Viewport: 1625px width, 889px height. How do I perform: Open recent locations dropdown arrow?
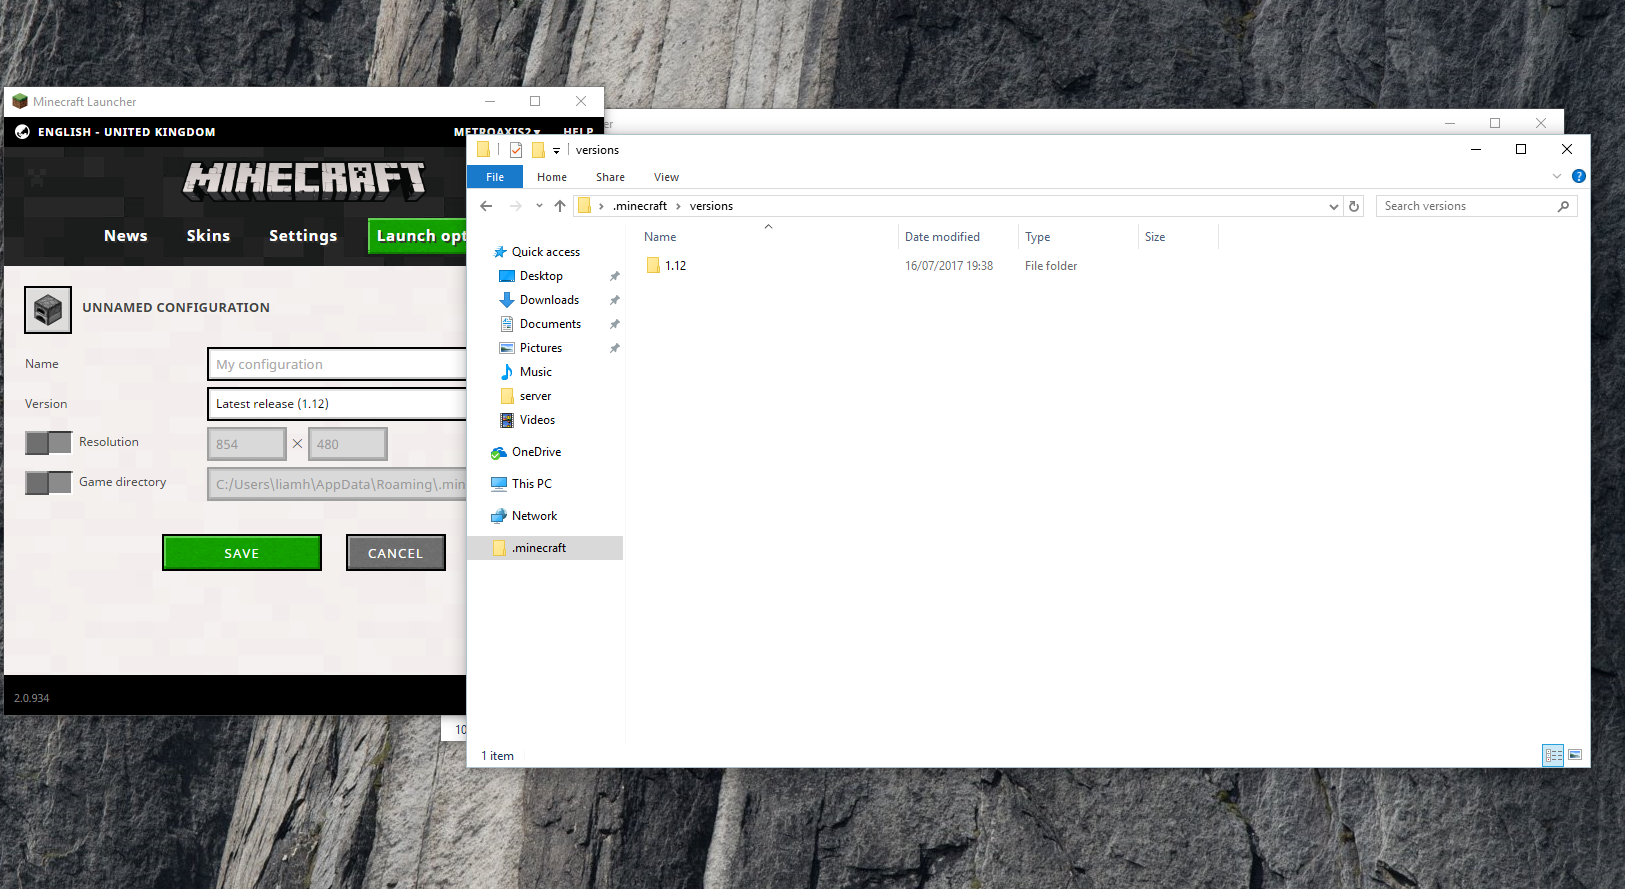pyautogui.click(x=539, y=206)
